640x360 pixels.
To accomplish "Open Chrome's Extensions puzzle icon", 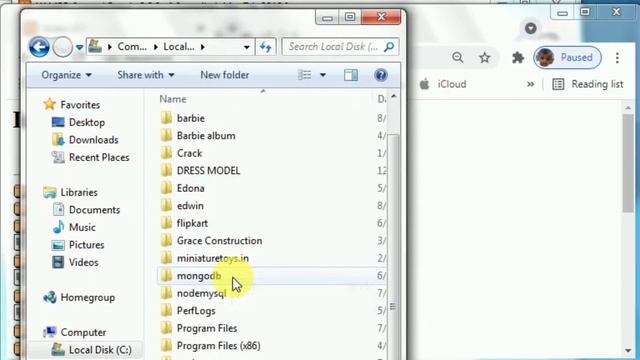I will (518, 58).
